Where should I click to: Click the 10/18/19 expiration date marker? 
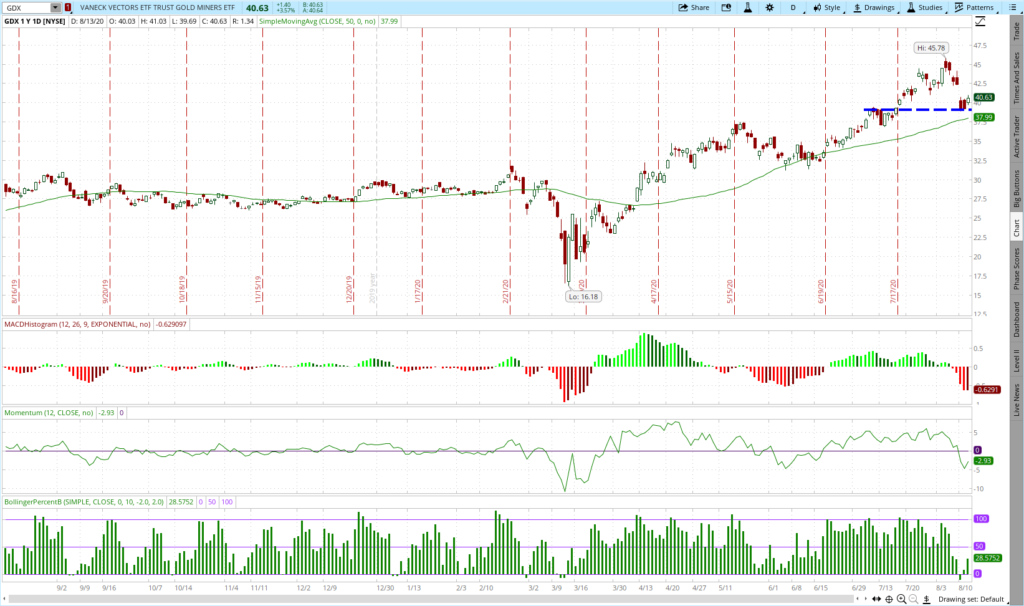[182, 289]
